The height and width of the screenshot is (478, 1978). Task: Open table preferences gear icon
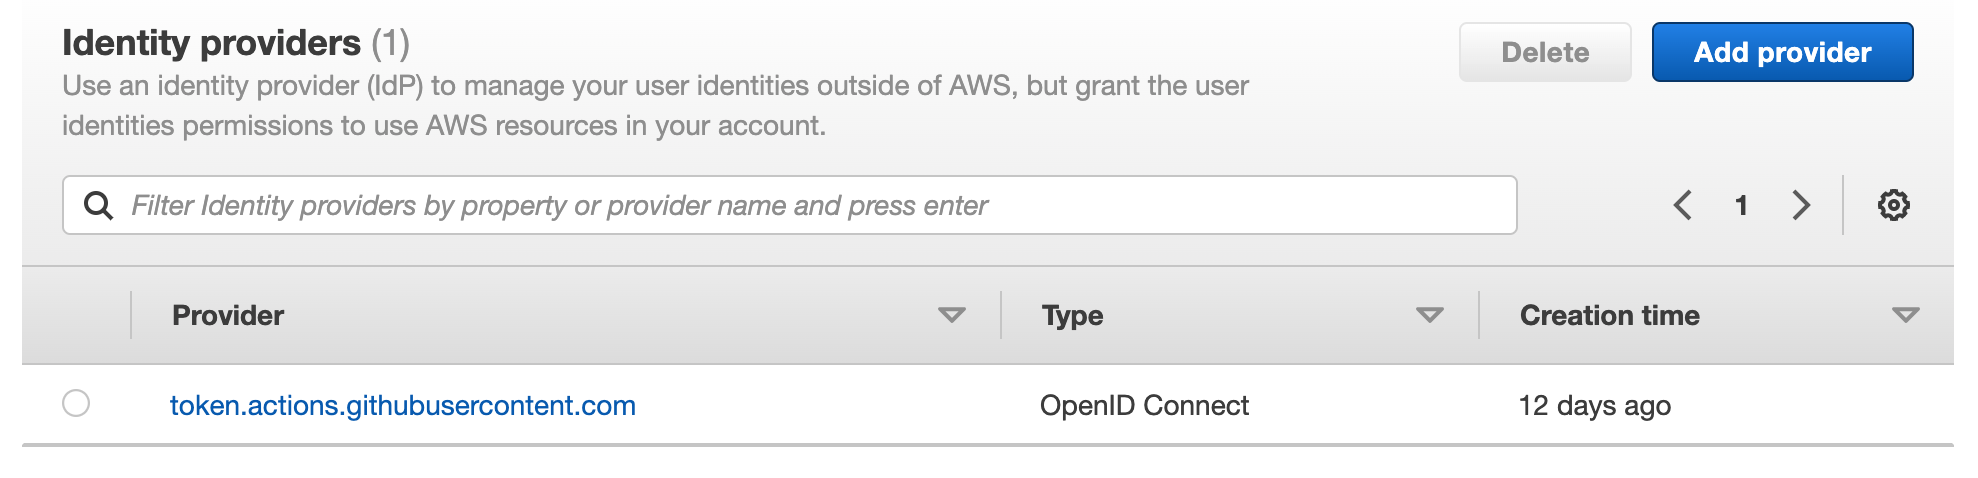tap(1893, 205)
